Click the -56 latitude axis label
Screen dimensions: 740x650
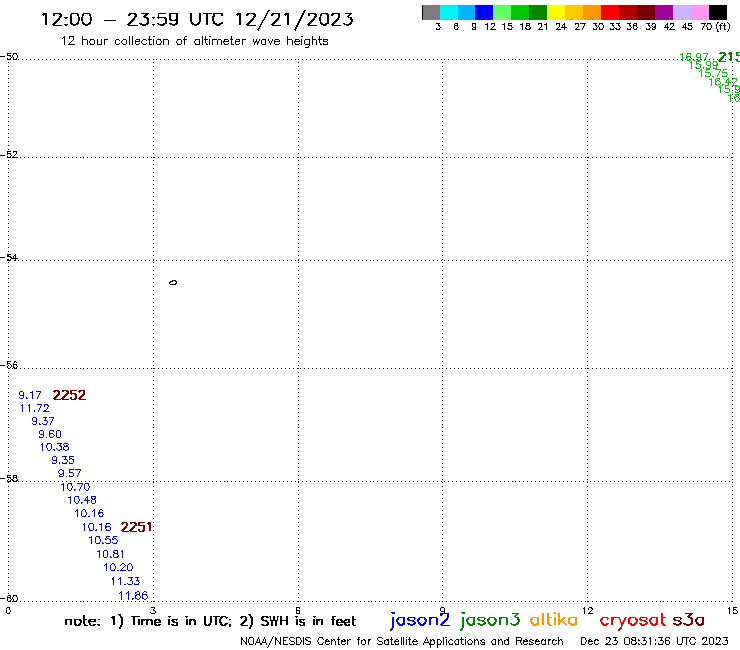coord(9,365)
